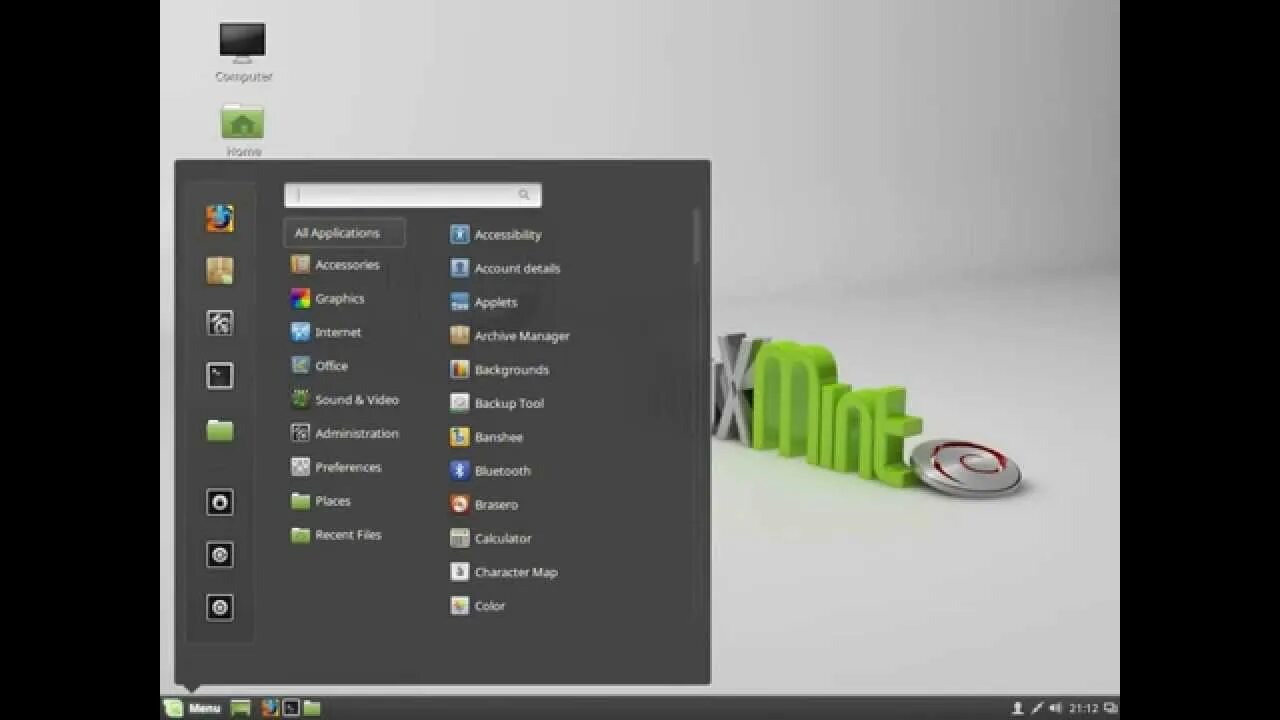Open Software Manager in the favorites sidebar
Image resolution: width=1280 pixels, height=720 pixels.
point(220,271)
